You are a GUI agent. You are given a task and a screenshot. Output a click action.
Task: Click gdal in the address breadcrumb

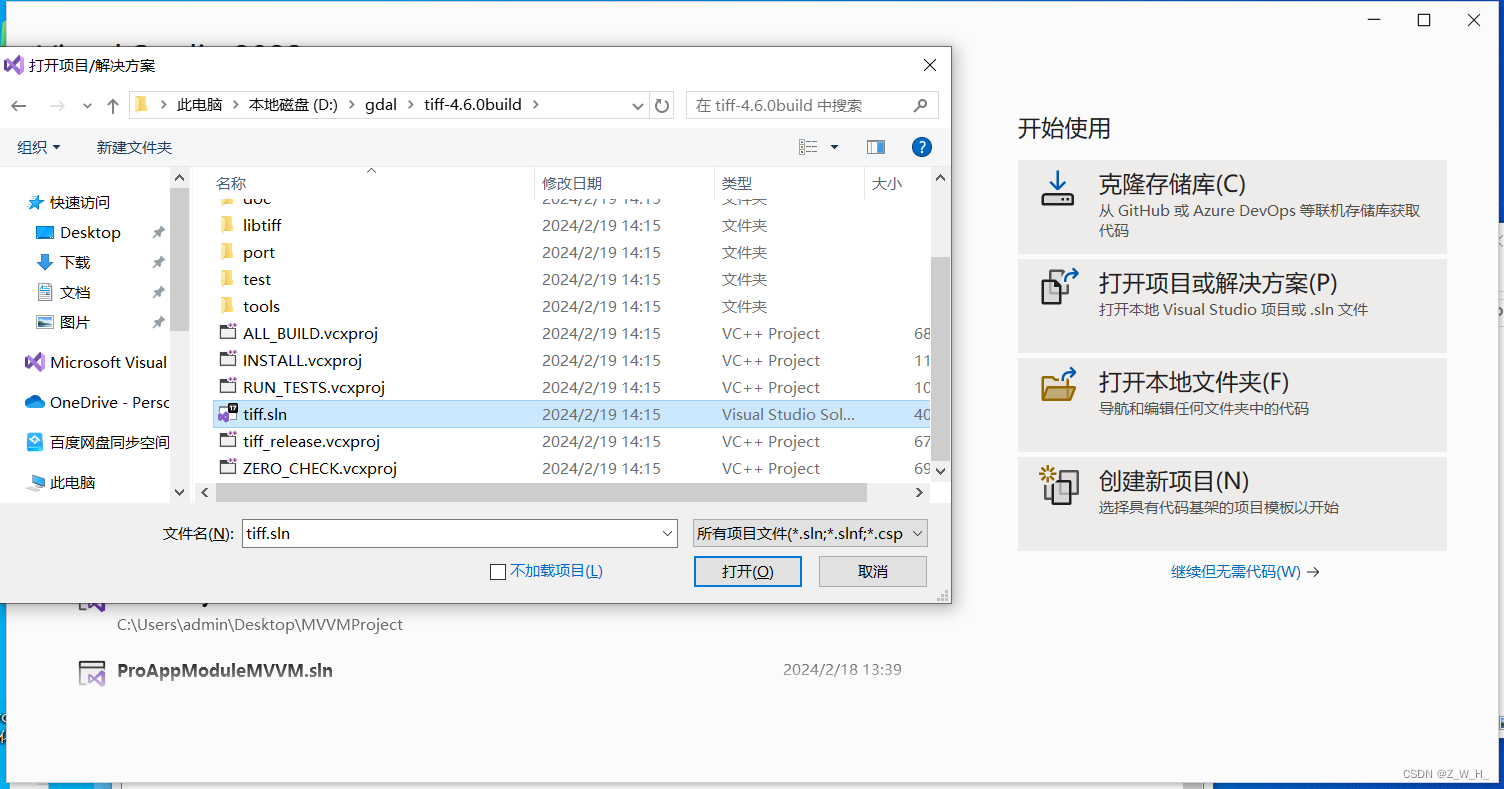click(380, 105)
